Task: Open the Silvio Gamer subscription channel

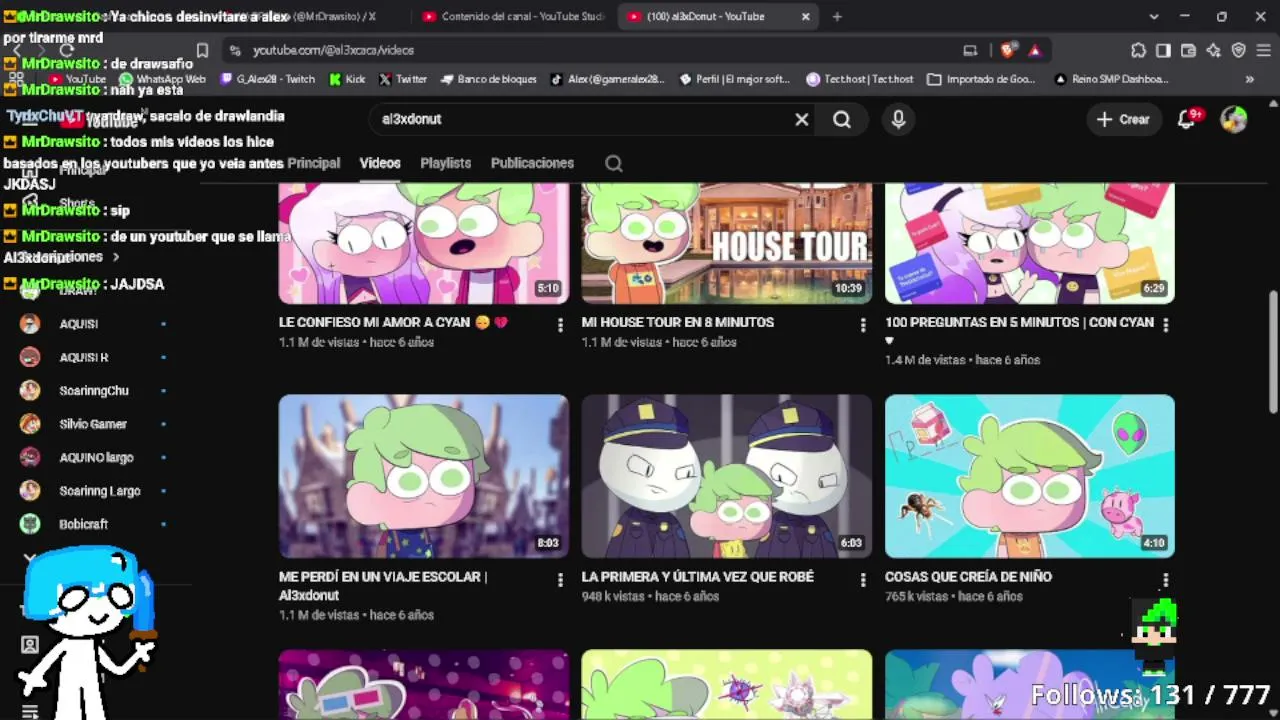Action: click(94, 424)
